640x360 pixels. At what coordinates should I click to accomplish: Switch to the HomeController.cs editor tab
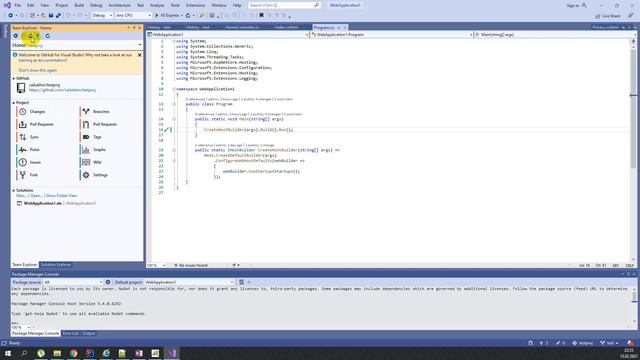click(x=242, y=27)
